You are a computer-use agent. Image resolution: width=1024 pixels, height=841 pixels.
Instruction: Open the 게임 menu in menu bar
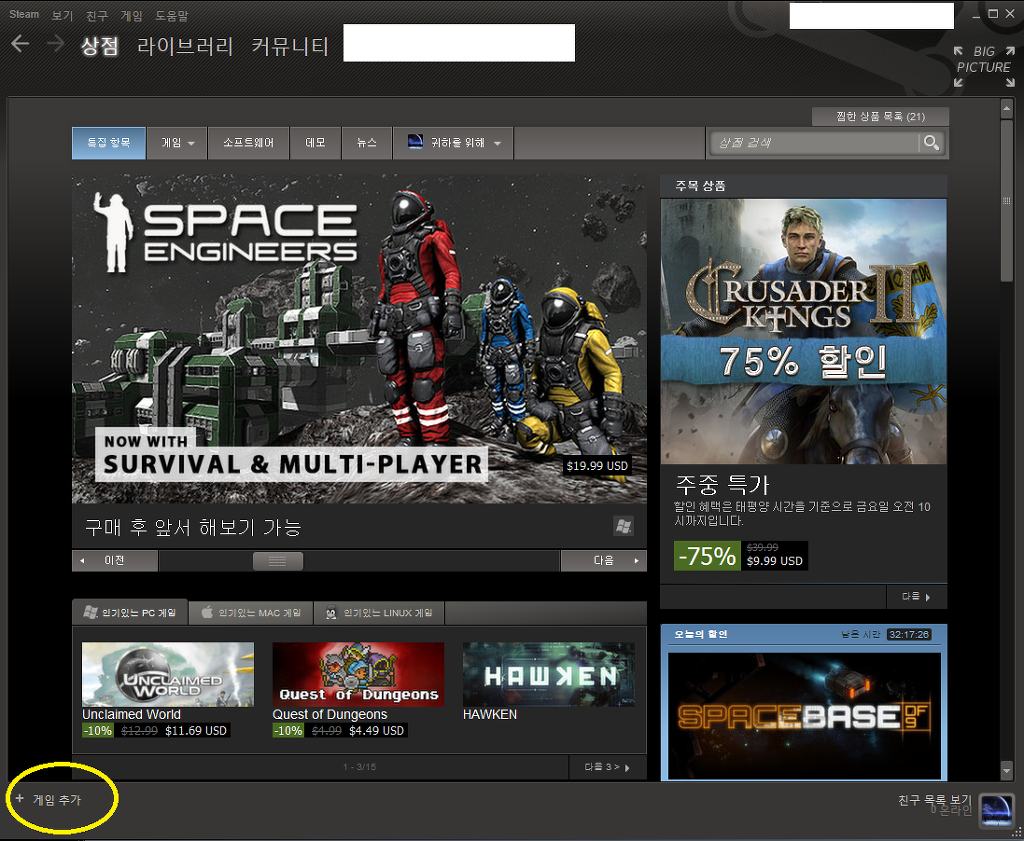click(131, 15)
